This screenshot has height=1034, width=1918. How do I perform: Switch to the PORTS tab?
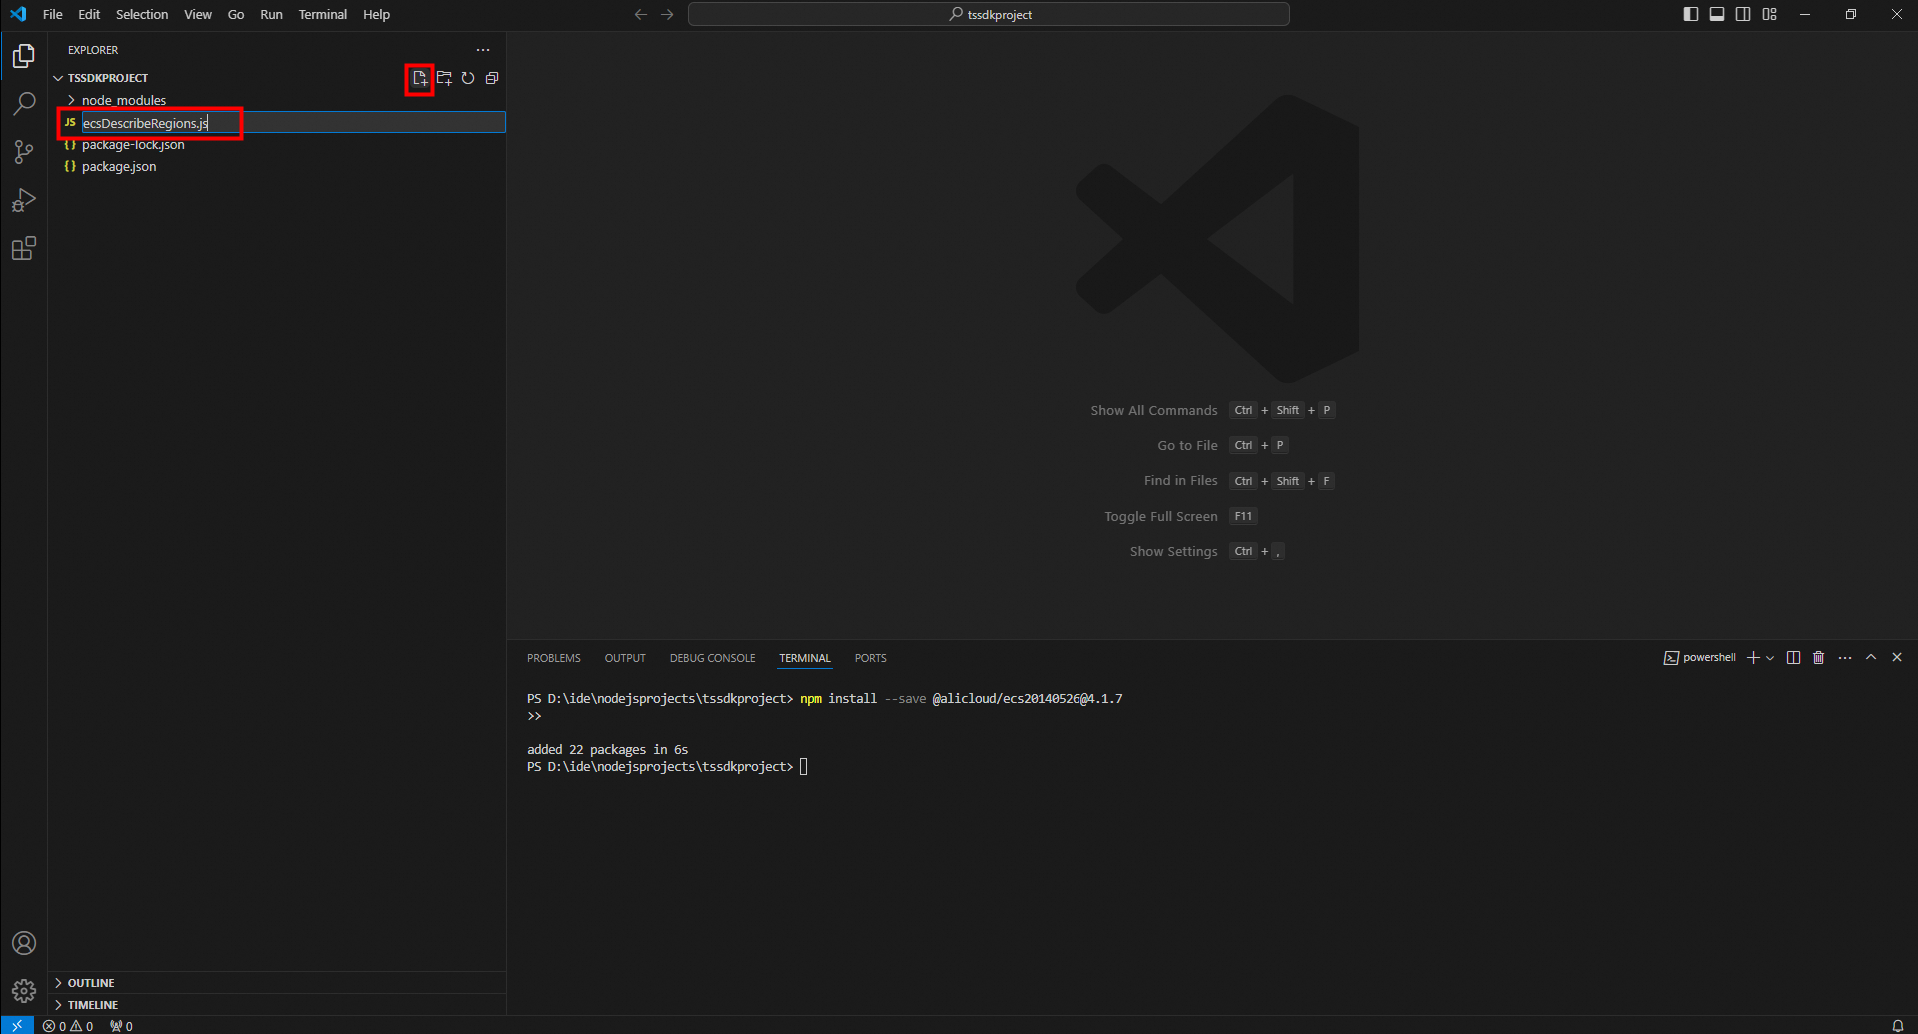pos(871,658)
